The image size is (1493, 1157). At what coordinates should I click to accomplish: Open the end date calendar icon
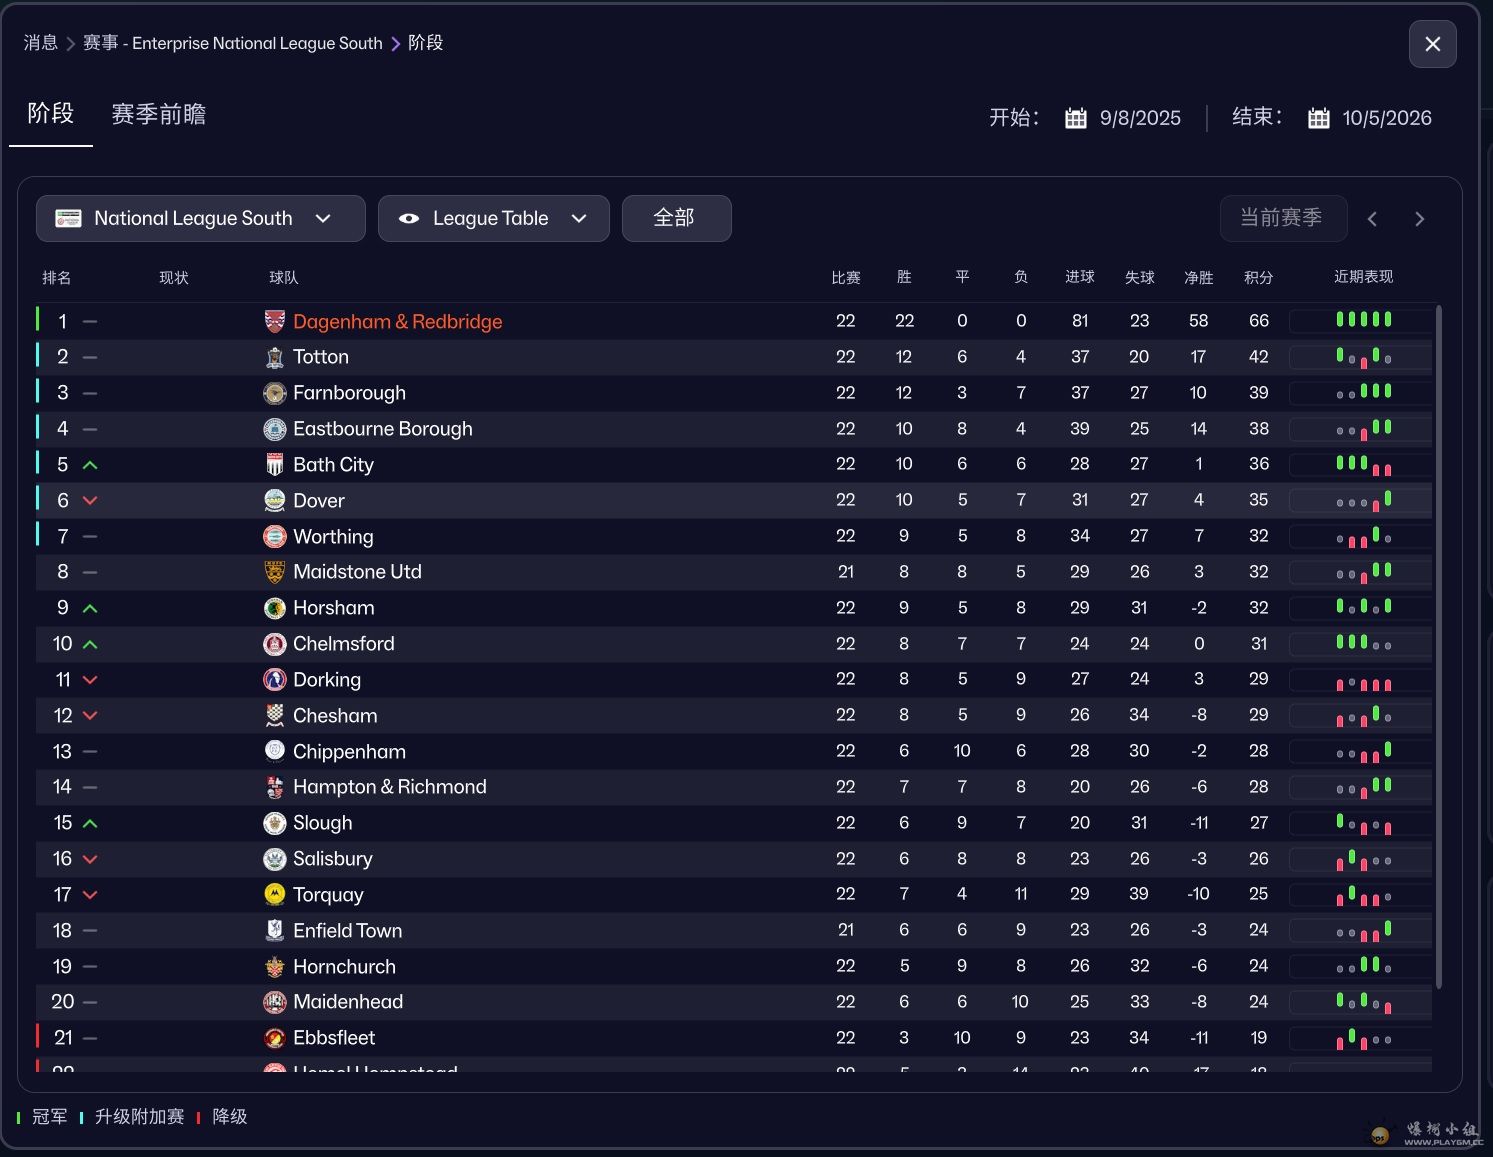tap(1318, 118)
